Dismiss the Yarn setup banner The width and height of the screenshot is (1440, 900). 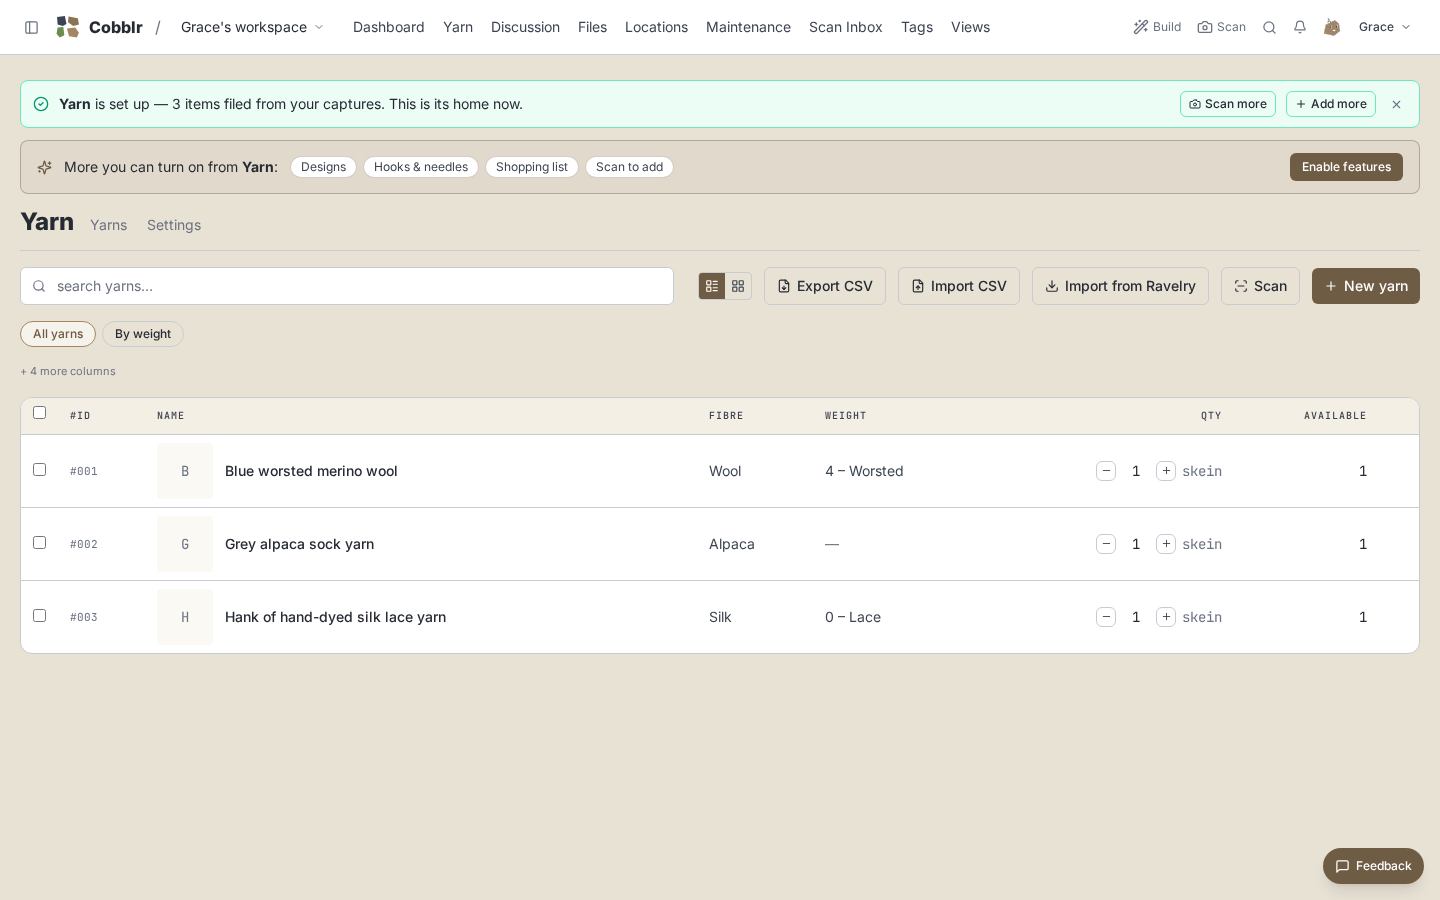pyautogui.click(x=1397, y=104)
